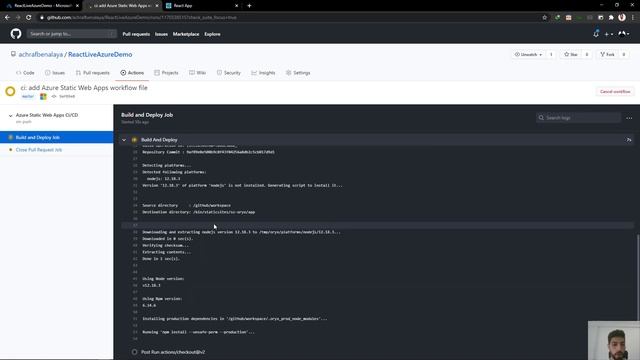Screen dimensions: 640x360
Task: Close the React App browser tab
Action: coord(236,6)
